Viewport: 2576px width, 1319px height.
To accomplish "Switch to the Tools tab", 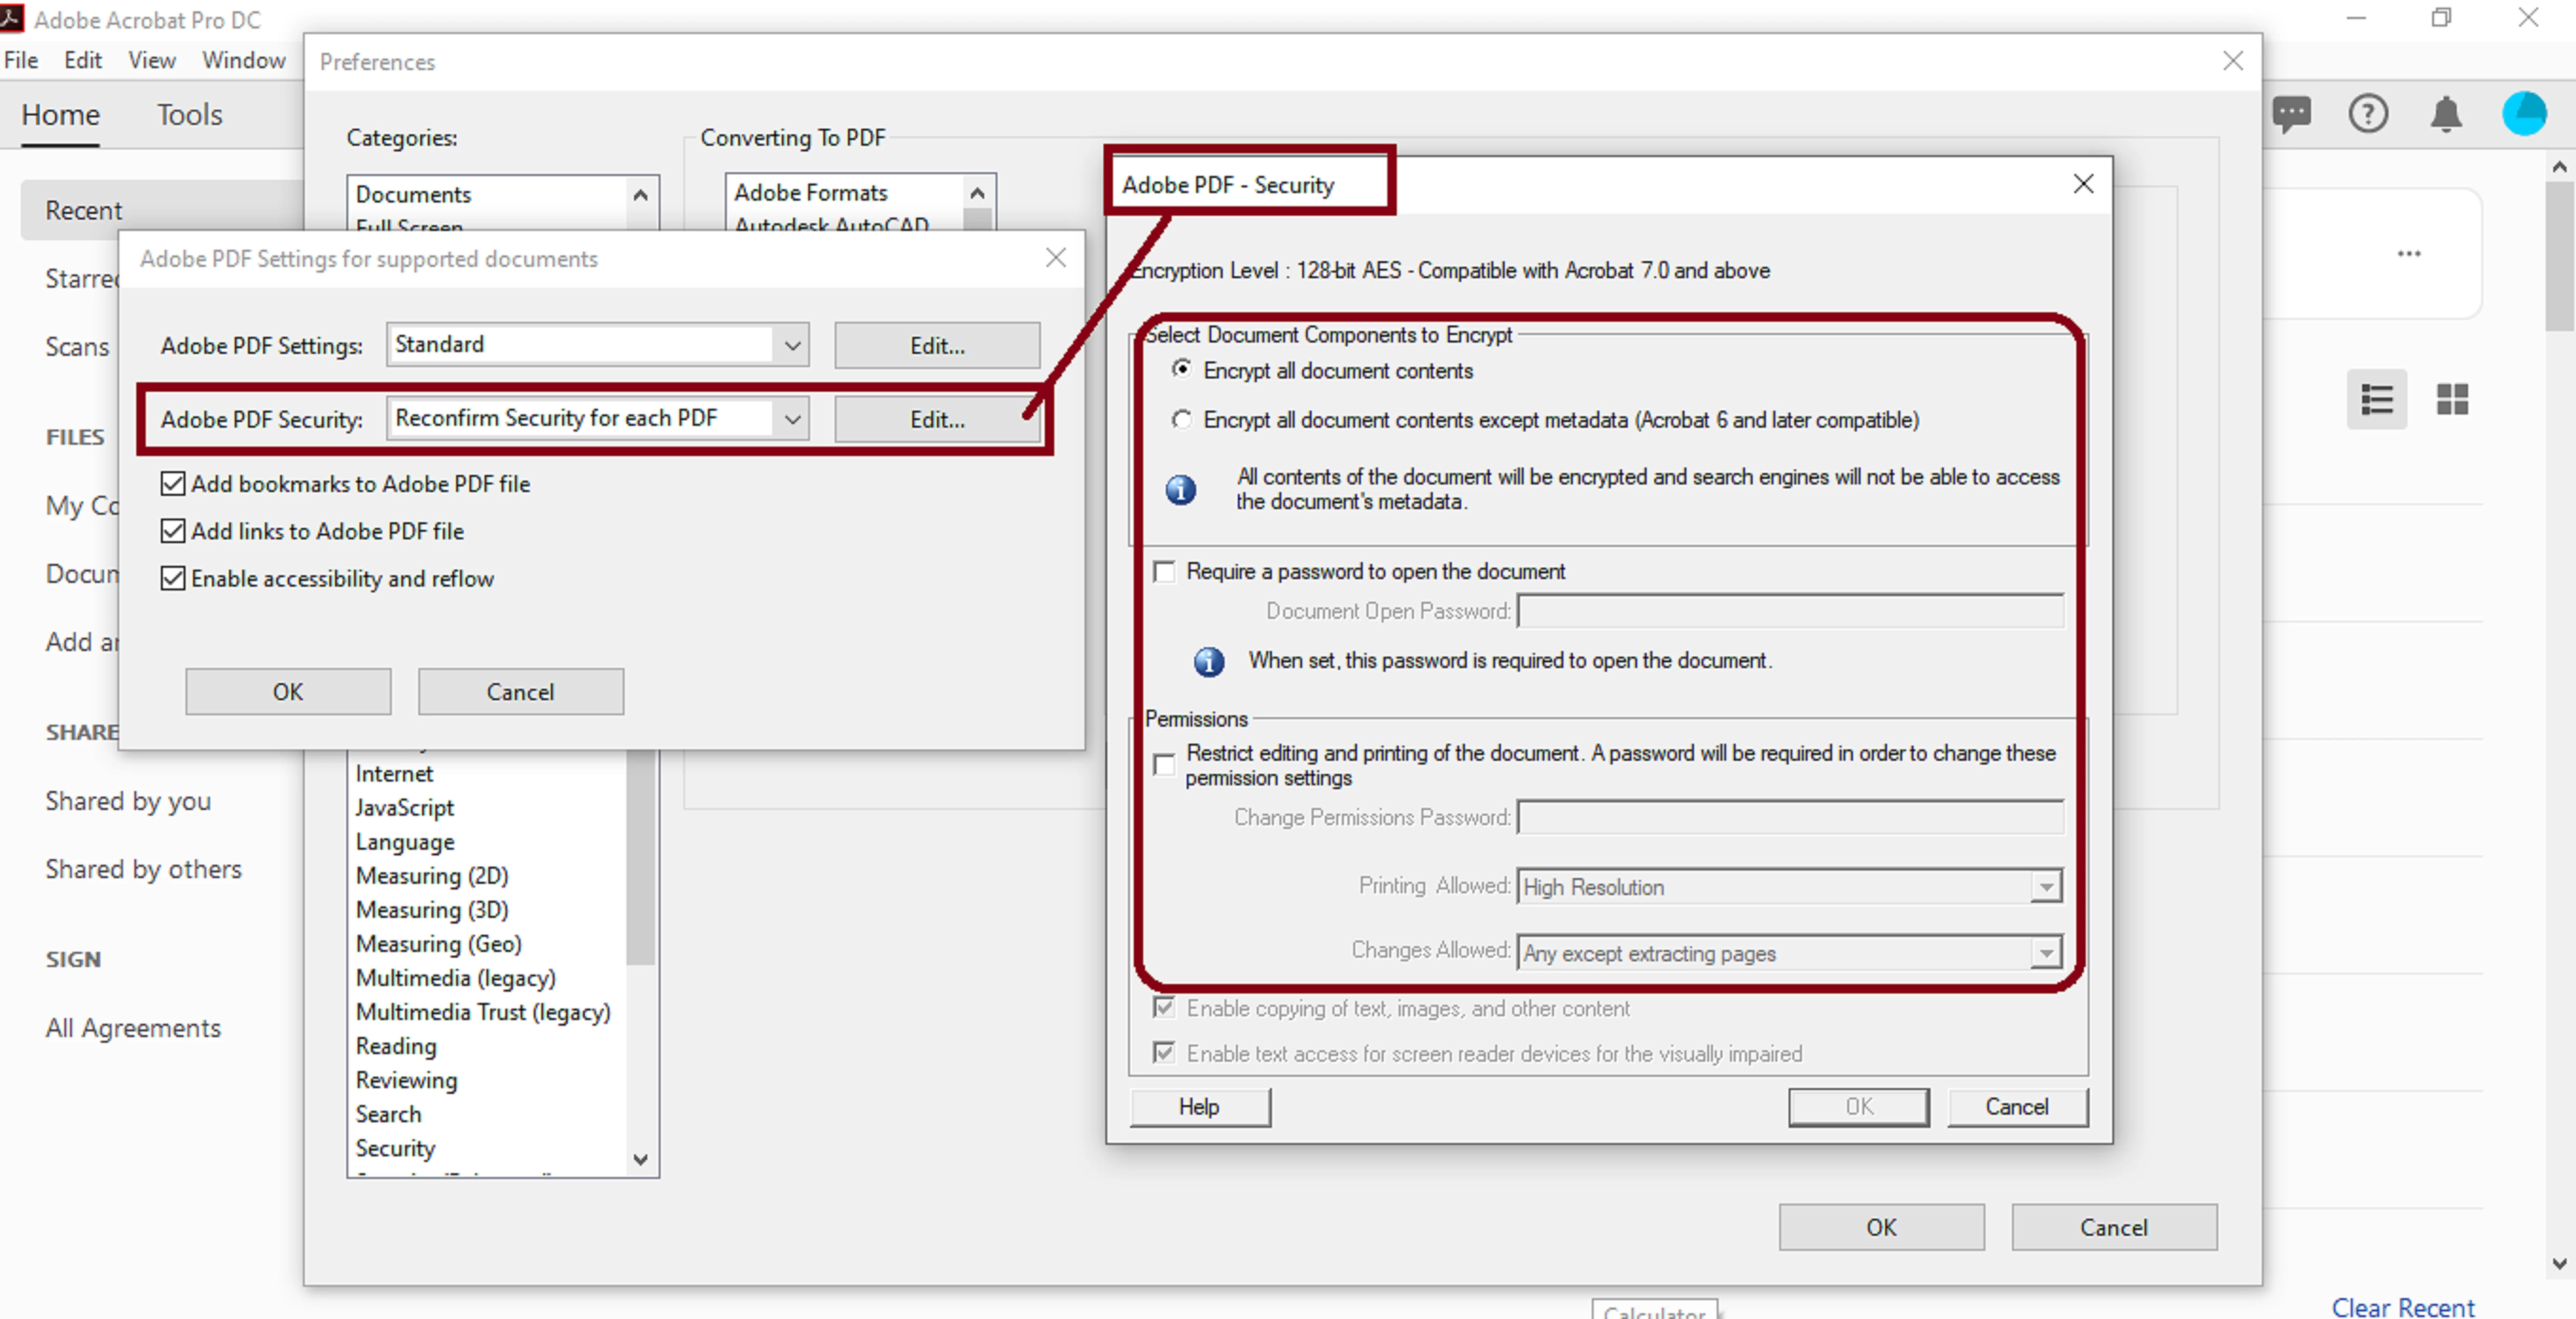I will pyautogui.click(x=189, y=115).
